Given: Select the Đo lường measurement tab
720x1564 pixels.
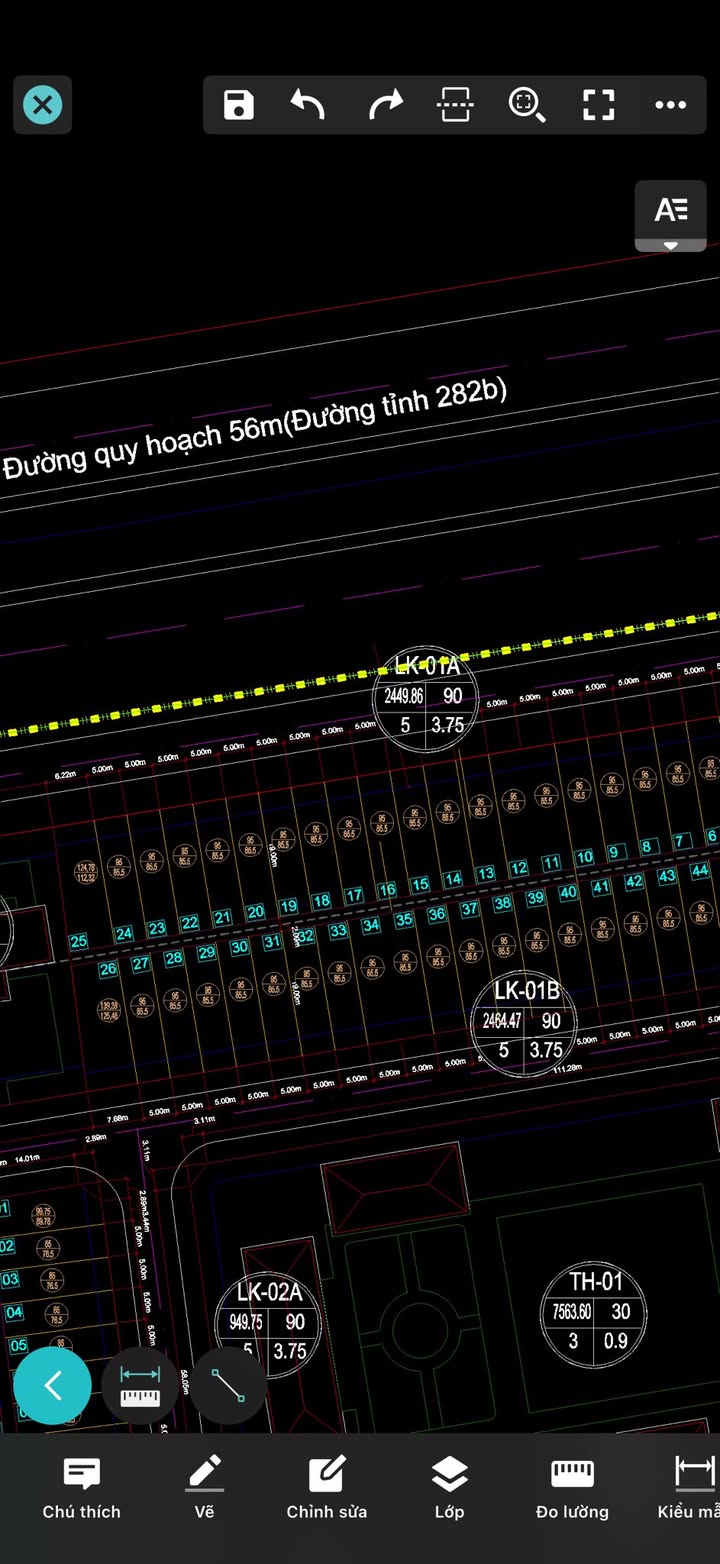Looking at the screenshot, I should click(x=572, y=1487).
